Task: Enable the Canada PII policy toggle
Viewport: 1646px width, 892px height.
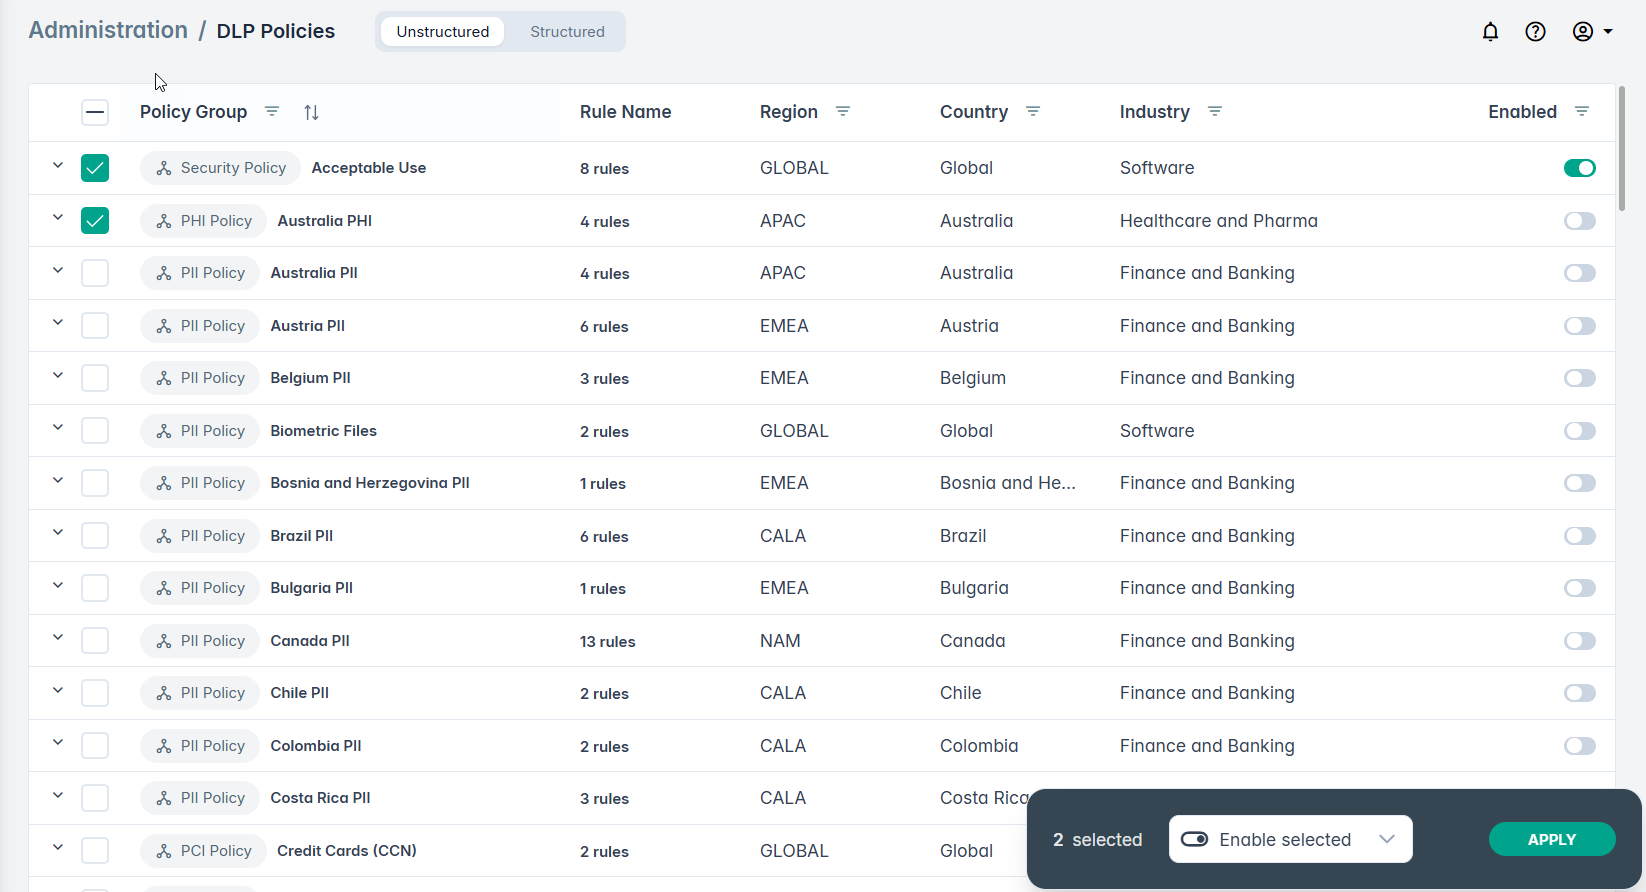Action: 1579,641
